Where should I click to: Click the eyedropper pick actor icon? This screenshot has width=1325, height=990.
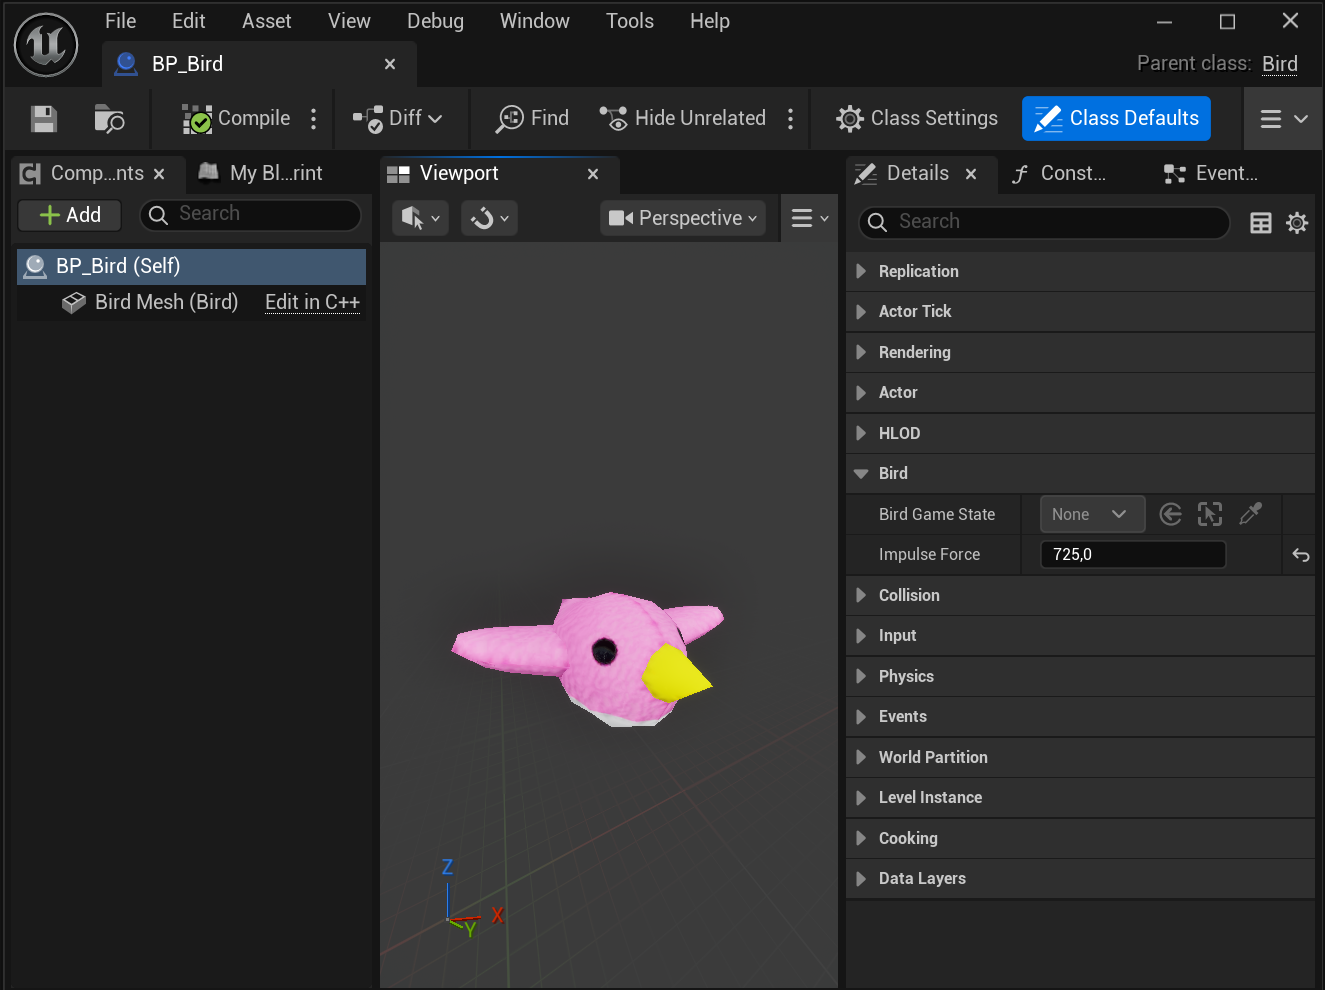tap(1250, 514)
